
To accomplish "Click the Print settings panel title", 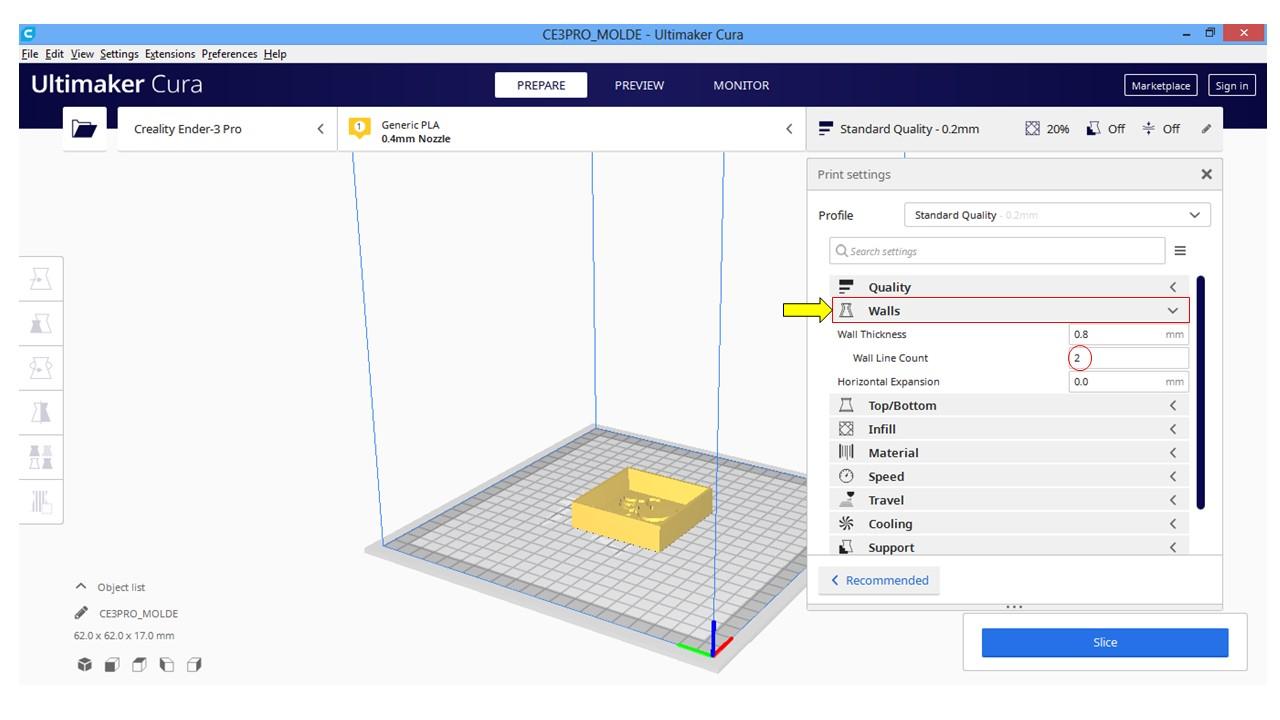I will (854, 174).
